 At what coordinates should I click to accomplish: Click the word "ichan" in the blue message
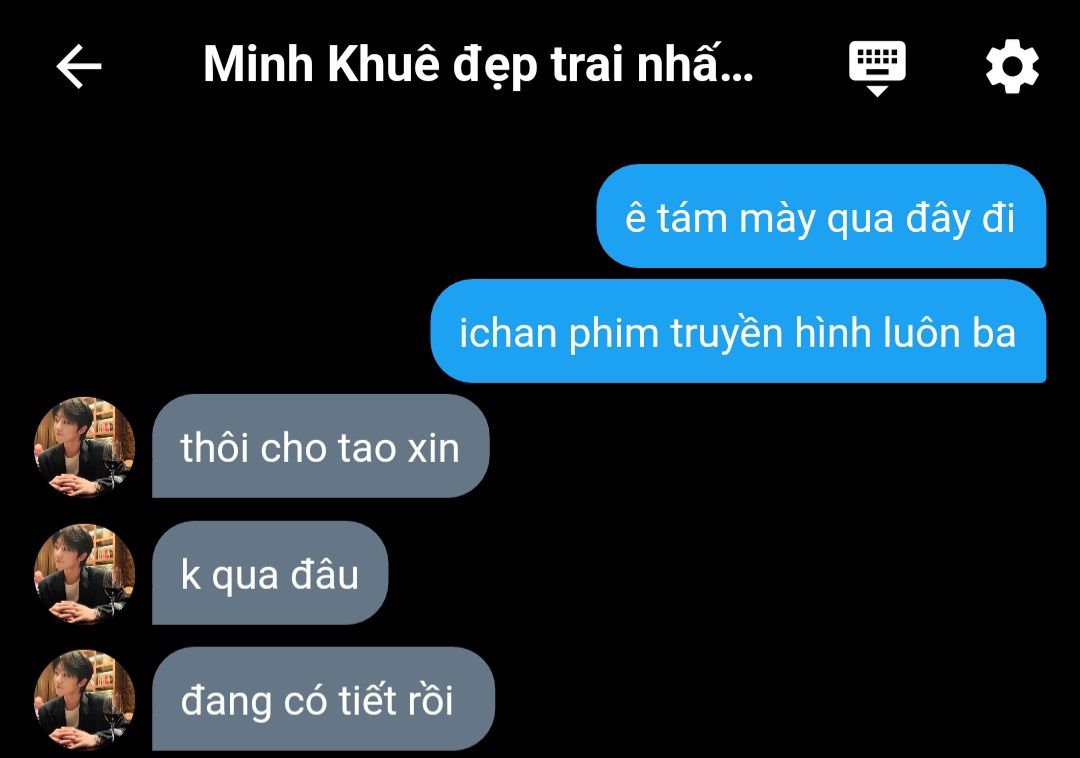point(508,333)
